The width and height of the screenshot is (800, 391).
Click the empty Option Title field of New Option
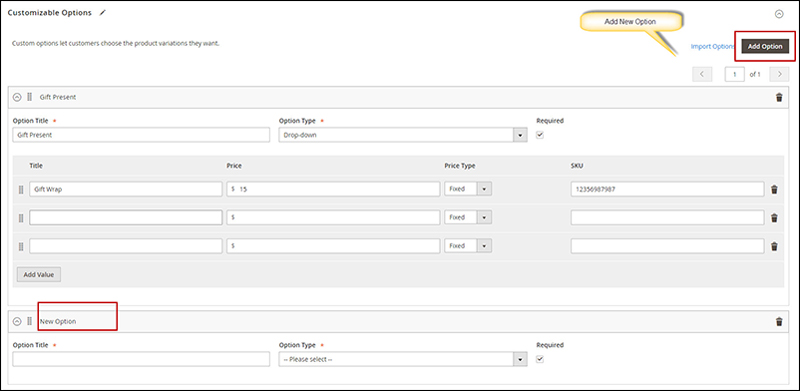(x=141, y=359)
